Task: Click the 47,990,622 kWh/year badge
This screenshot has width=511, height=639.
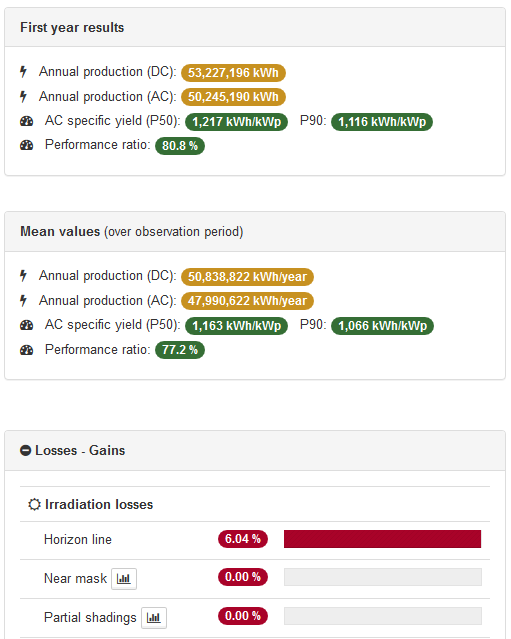Action: pos(247,301)
